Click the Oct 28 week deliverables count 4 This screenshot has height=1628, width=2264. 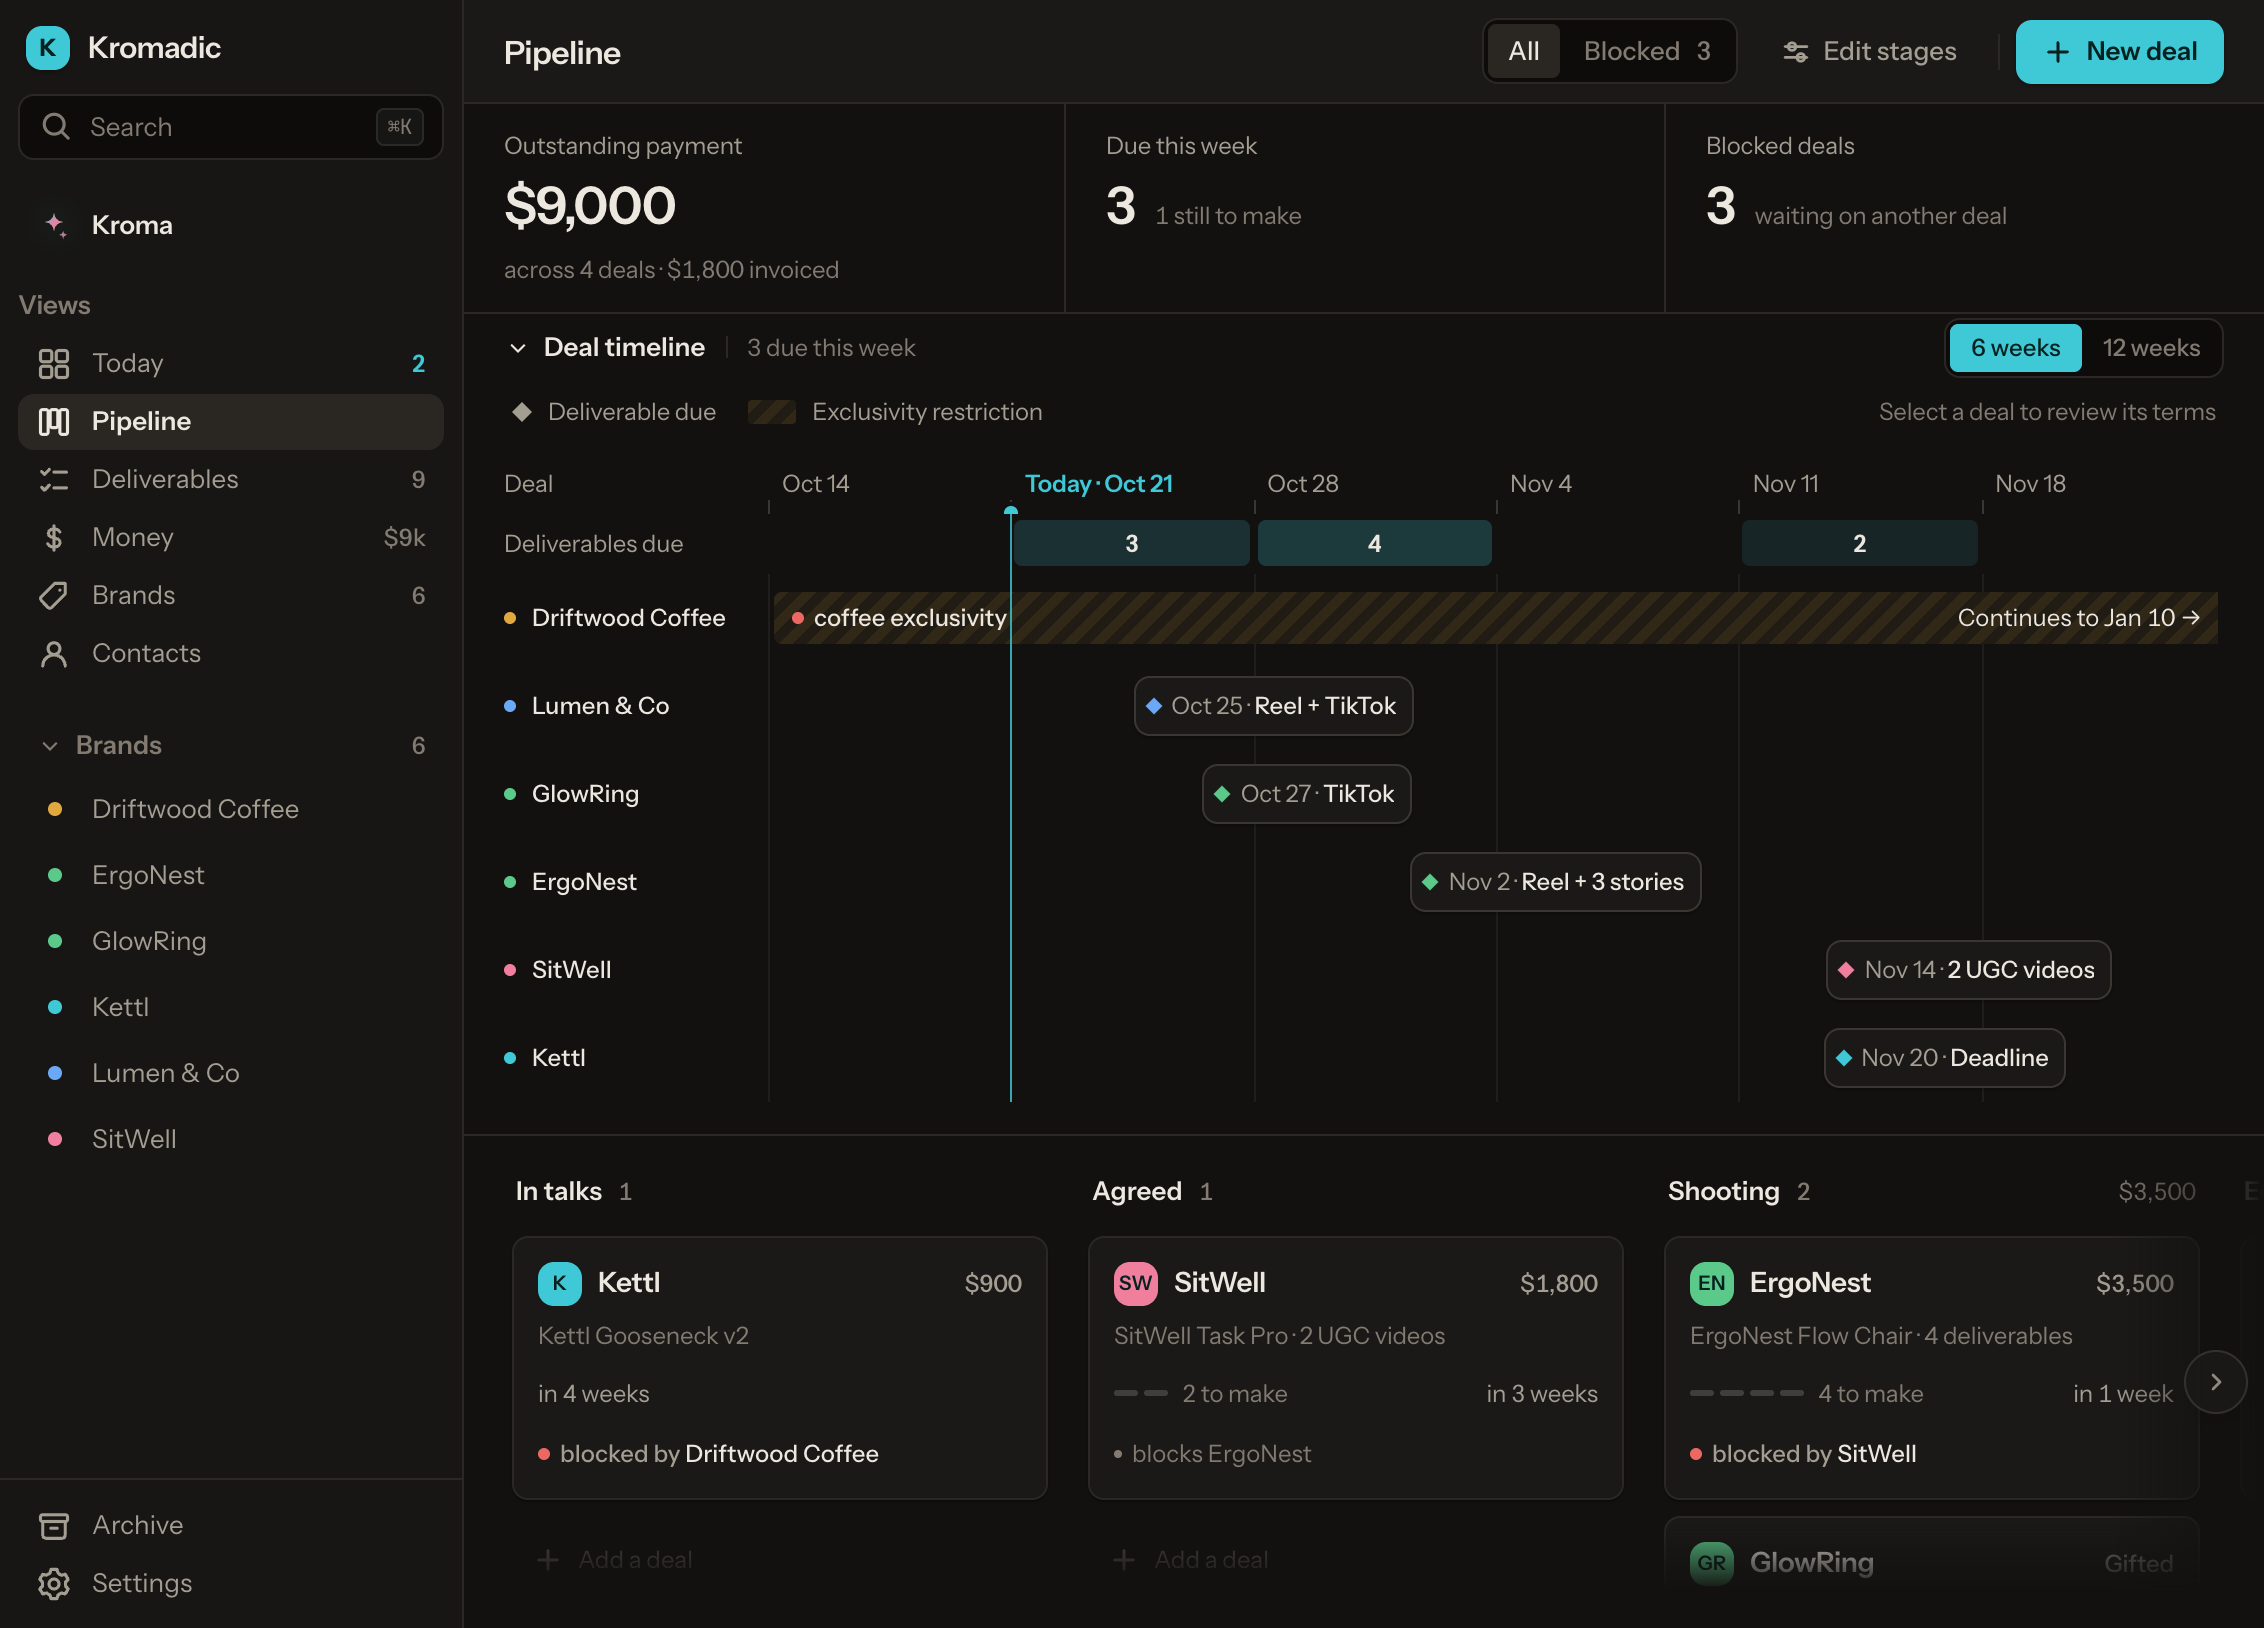click(x=1374, y=543)
